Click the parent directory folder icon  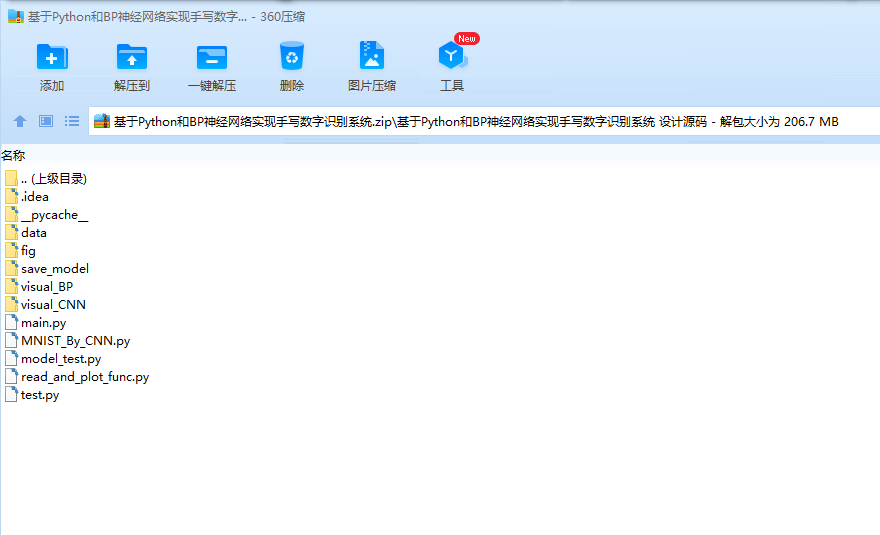11,179
